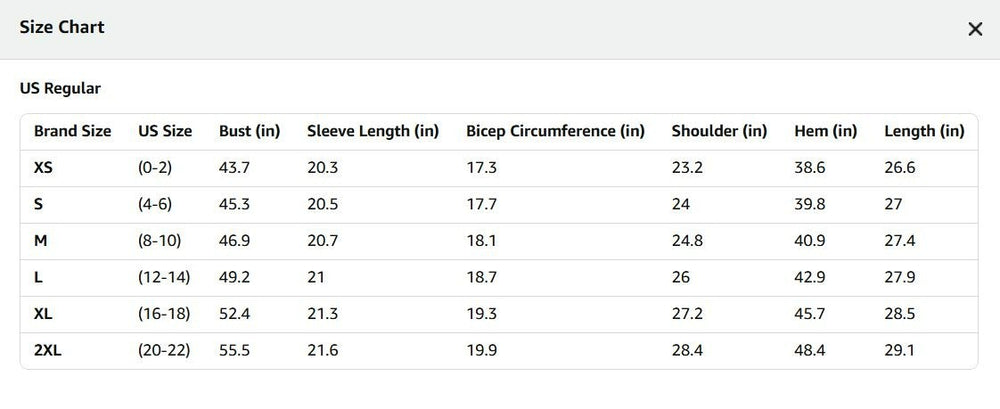Click the (12-14) US size cell
Screen dimensions: 1000x409
coord(164,277)
